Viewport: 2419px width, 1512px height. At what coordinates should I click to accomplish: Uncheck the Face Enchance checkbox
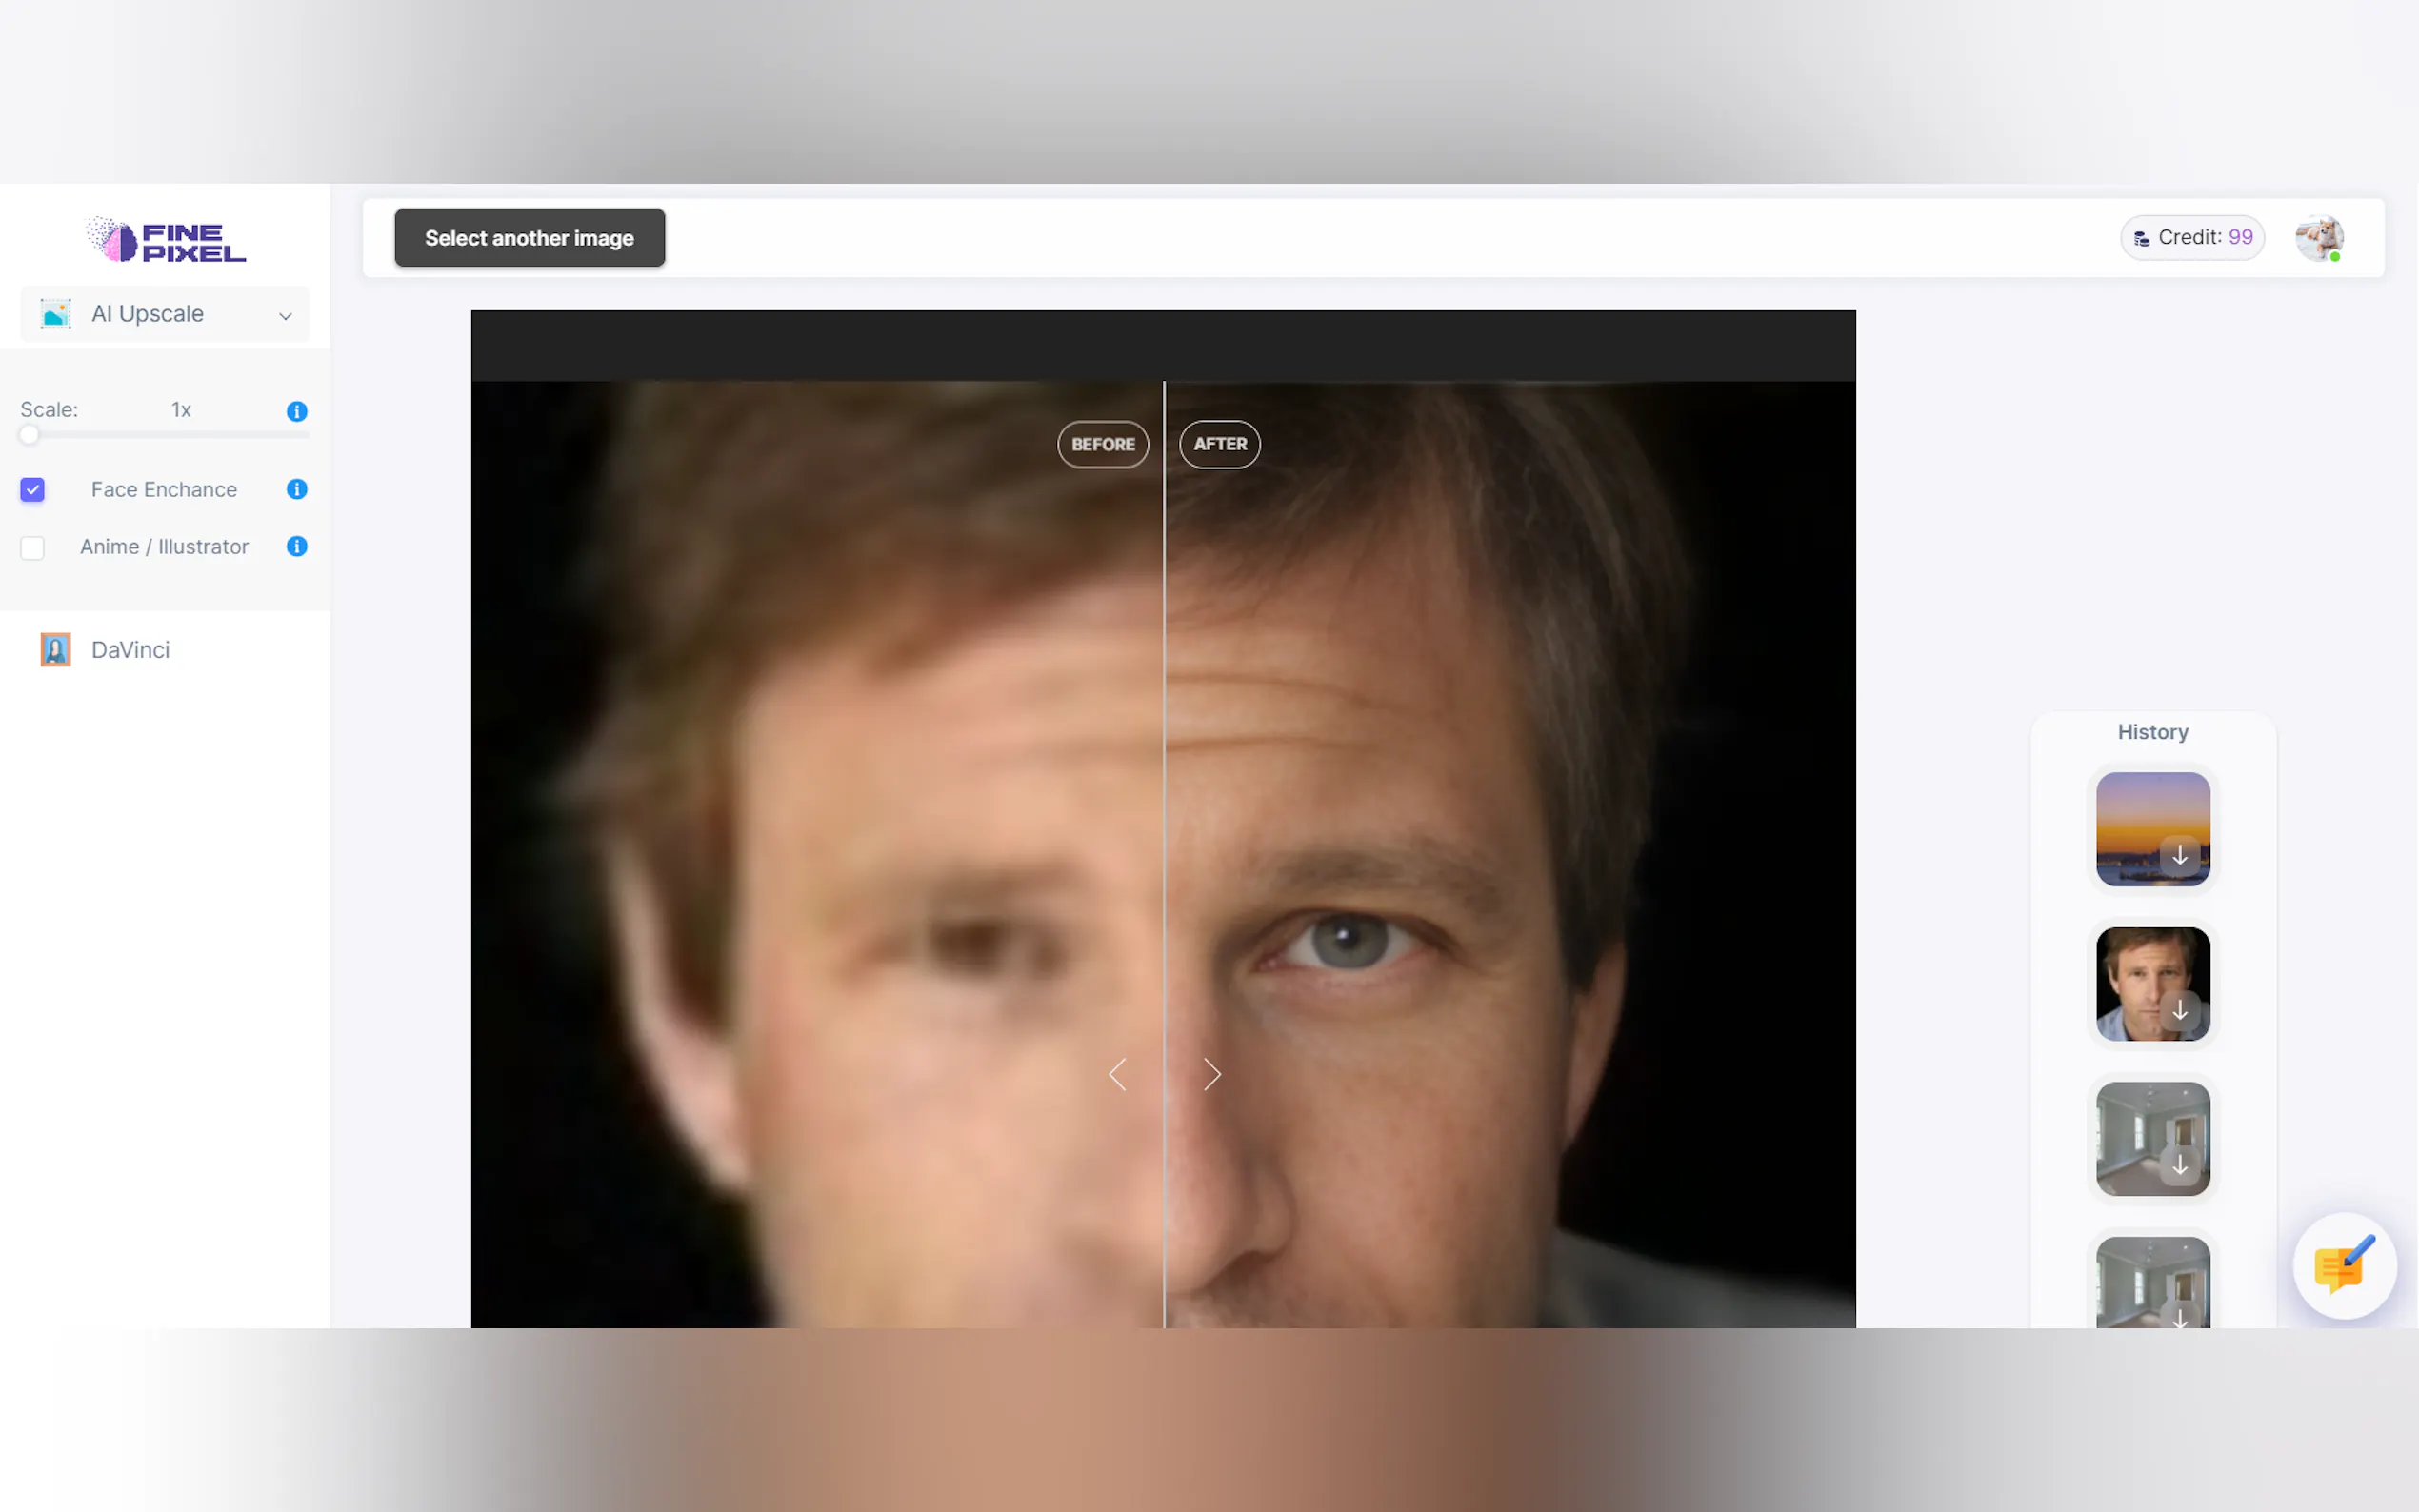pos(33,490)
